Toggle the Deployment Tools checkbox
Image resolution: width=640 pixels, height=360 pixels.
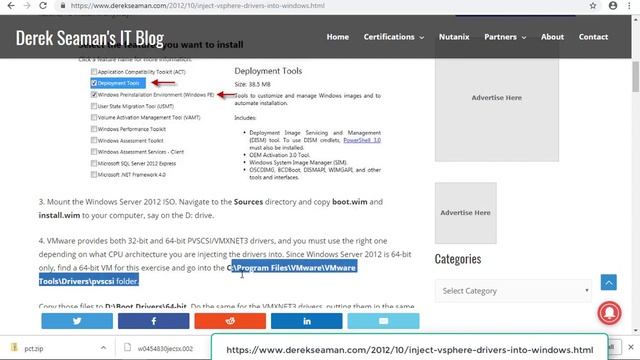[94, 83]
